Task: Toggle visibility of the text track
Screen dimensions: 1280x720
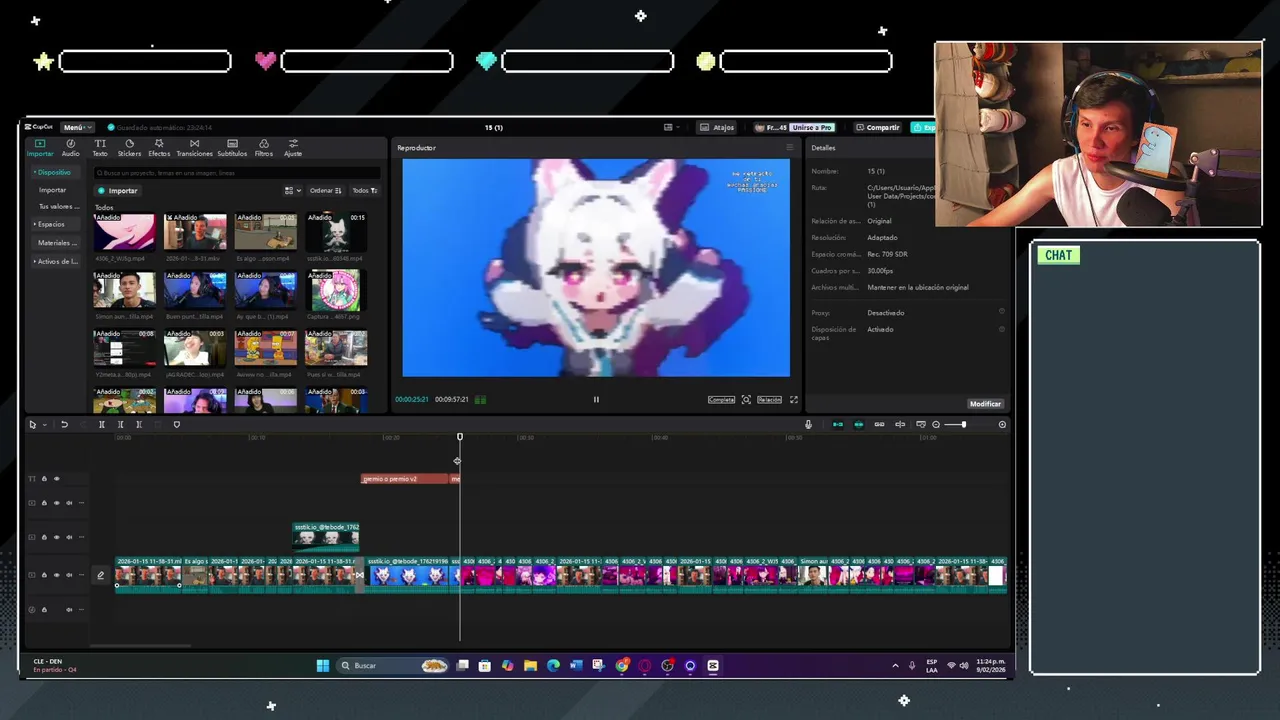Action: tap(56, 479)
